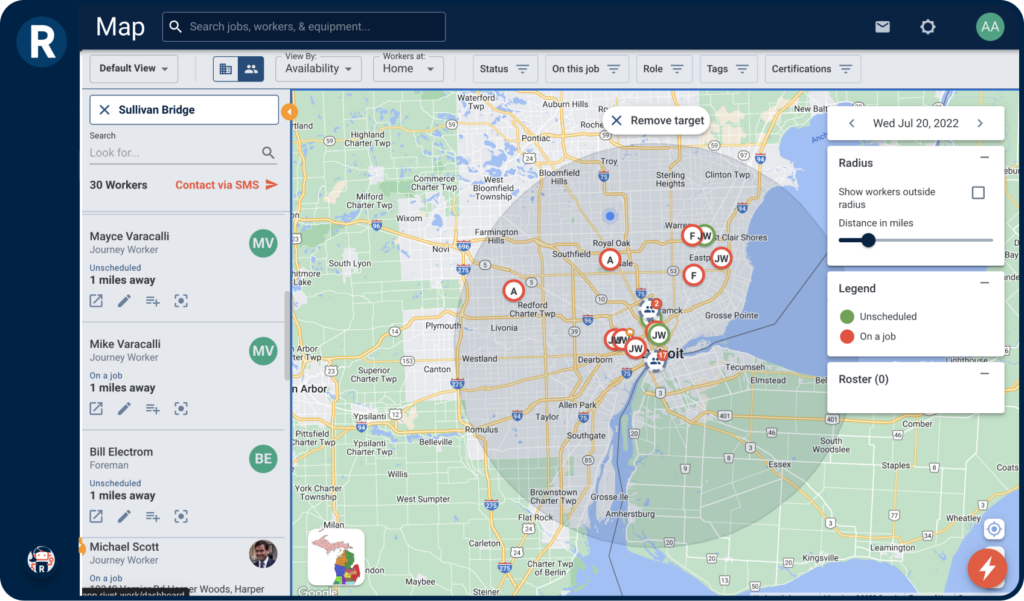Open the Certifications filter
This screenshot has width=1024, height=601.
[812, 69]
